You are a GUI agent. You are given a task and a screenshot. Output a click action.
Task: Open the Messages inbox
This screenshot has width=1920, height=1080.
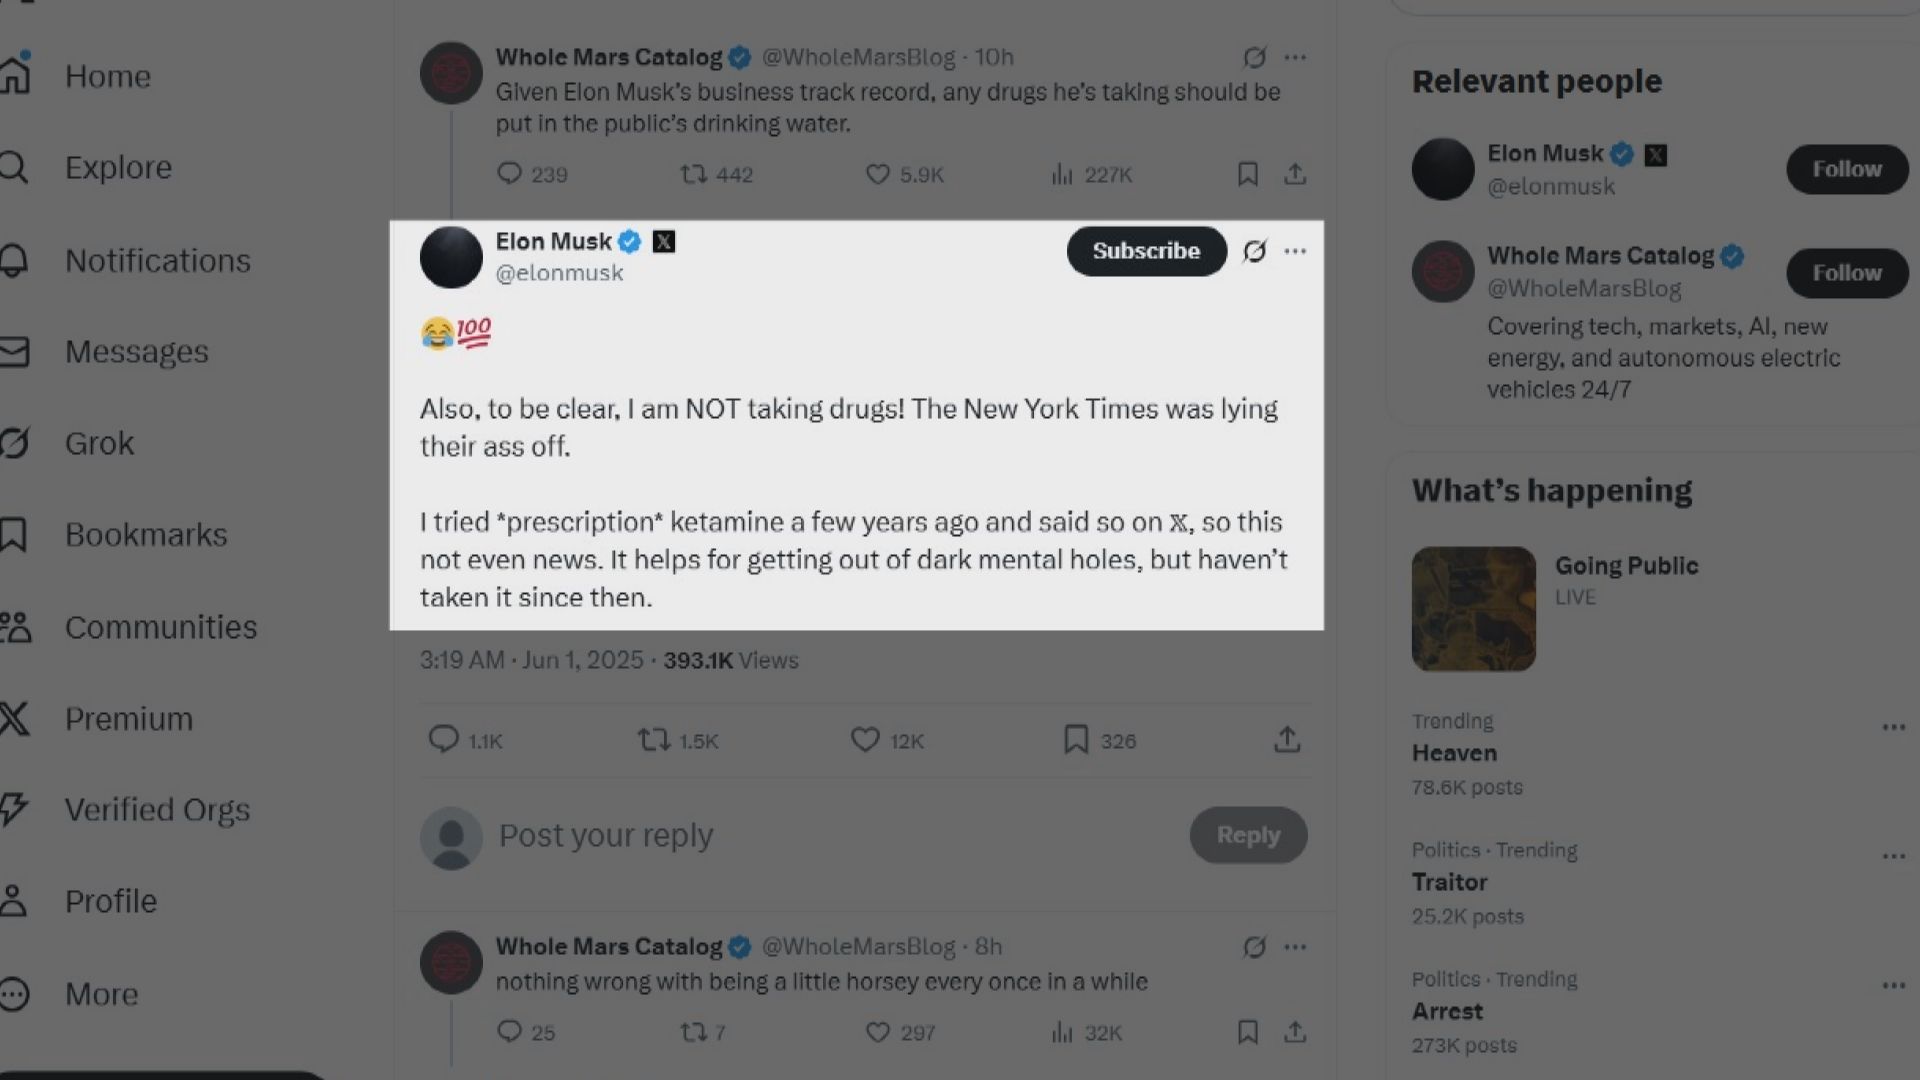136,351
